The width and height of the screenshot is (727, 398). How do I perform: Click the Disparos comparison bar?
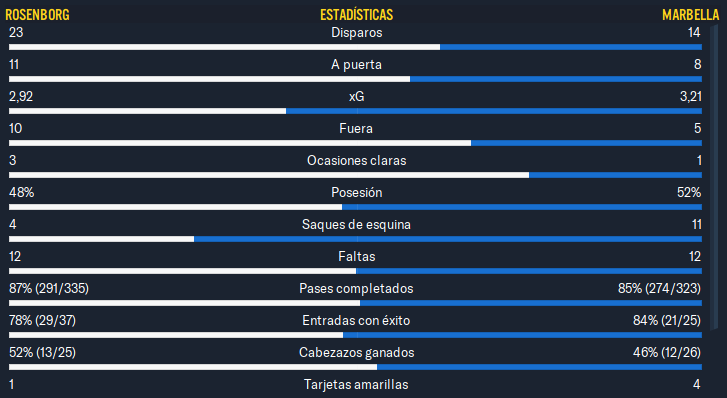click(x=355, y=47)
